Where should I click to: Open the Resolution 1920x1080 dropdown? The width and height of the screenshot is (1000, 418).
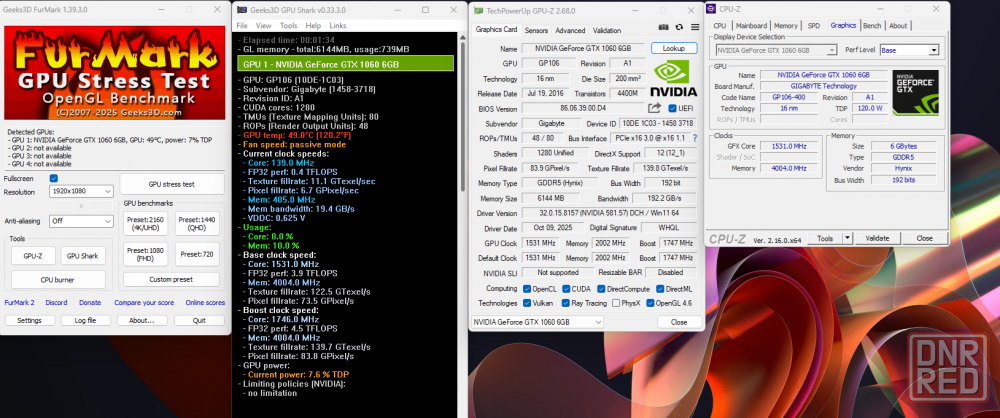tap(79, 192)
